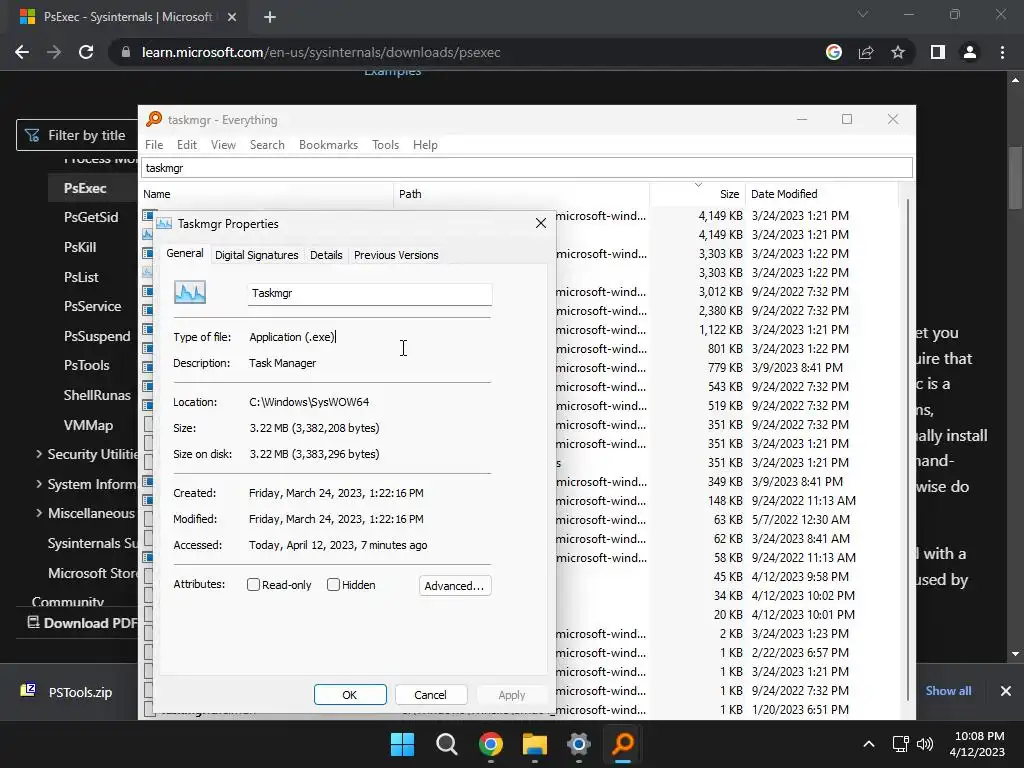Open taskbar Search

click(x=447, y=744)
